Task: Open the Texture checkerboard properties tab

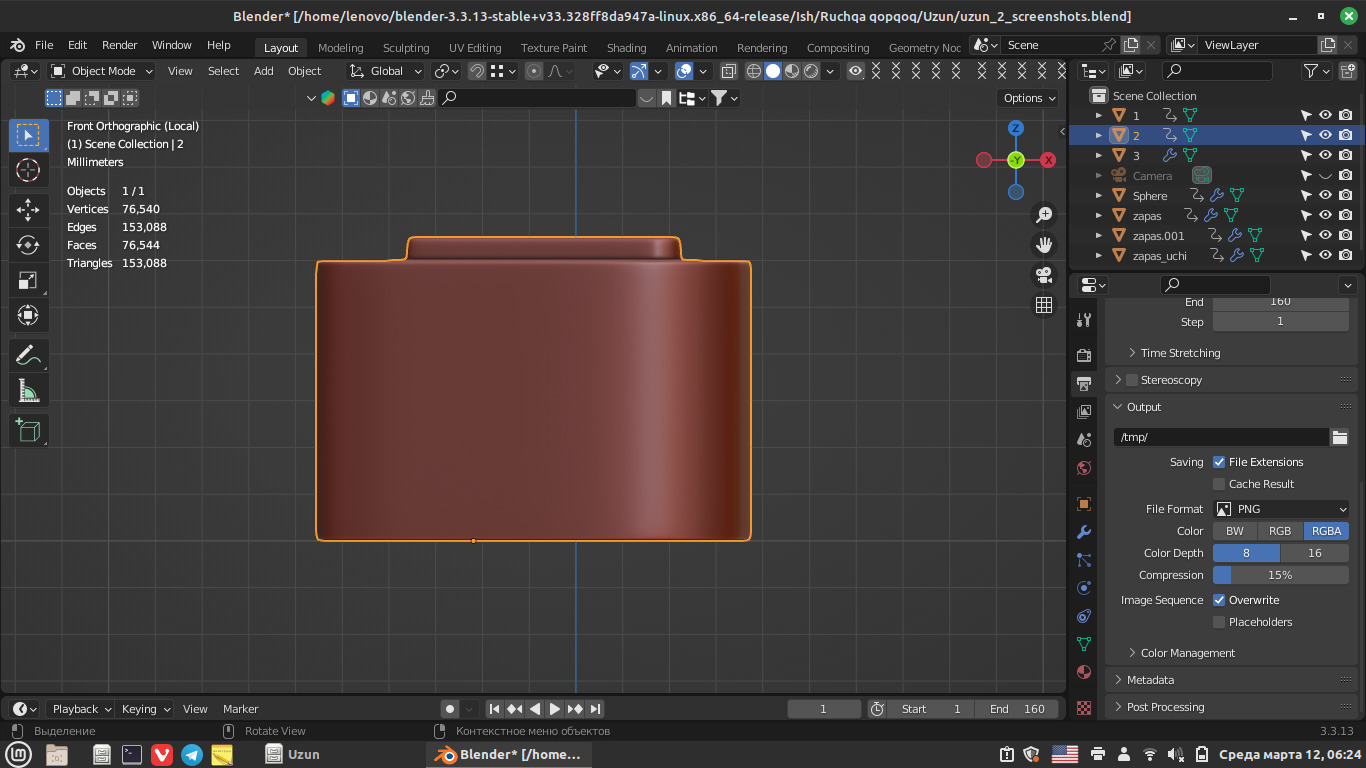Action: click(1084, 707)
